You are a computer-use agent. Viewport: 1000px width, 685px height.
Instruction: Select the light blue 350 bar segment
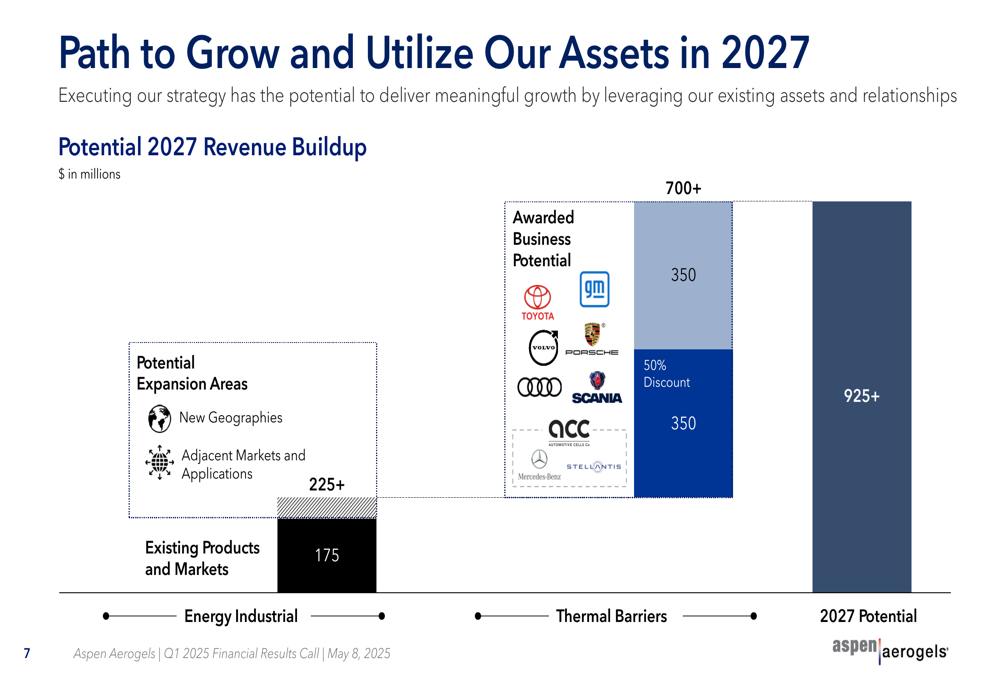683,276
